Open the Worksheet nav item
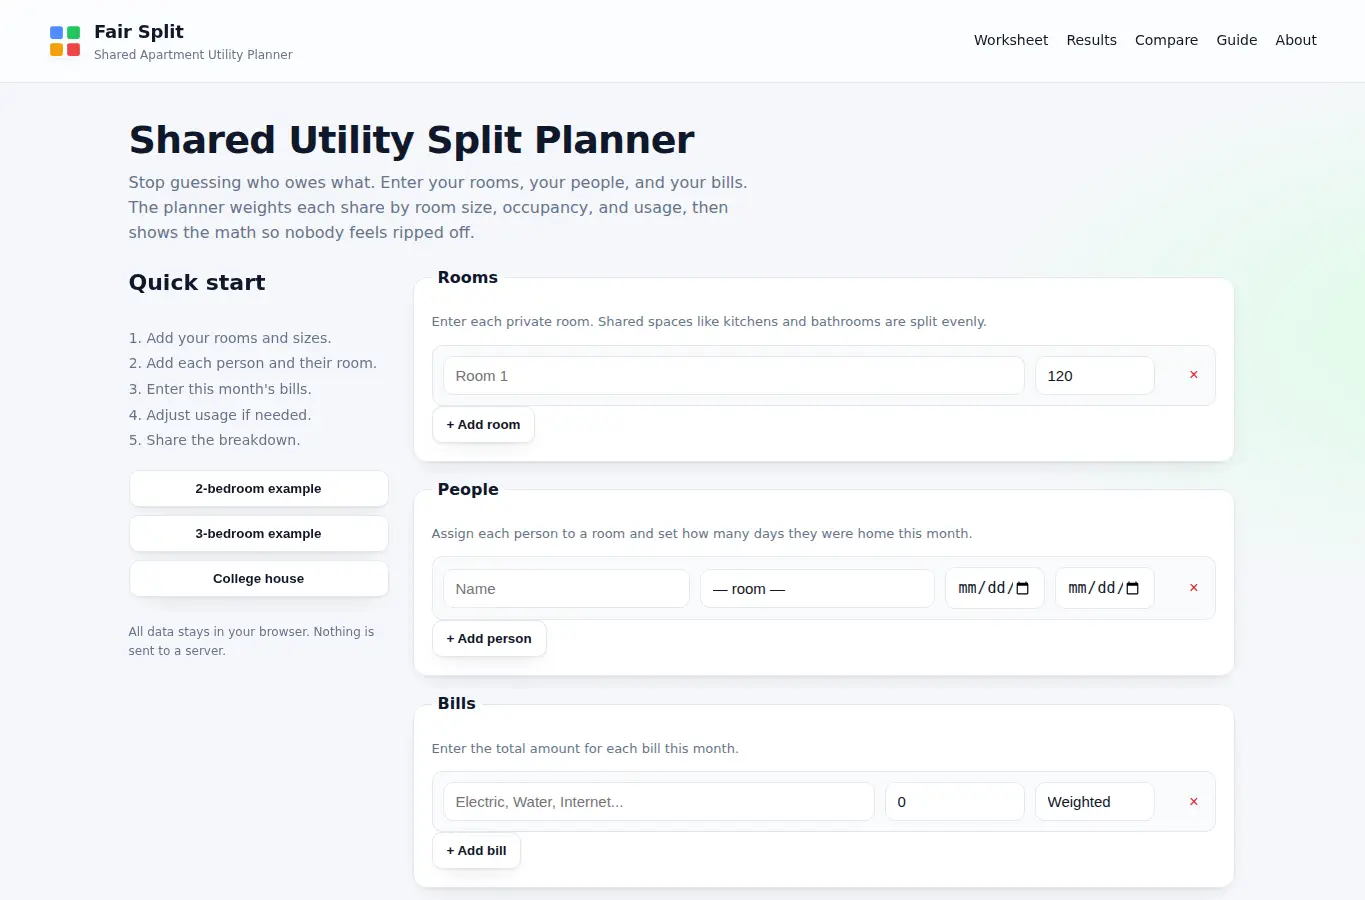This screenshot has width=1365, height=900. [1011, 40]
